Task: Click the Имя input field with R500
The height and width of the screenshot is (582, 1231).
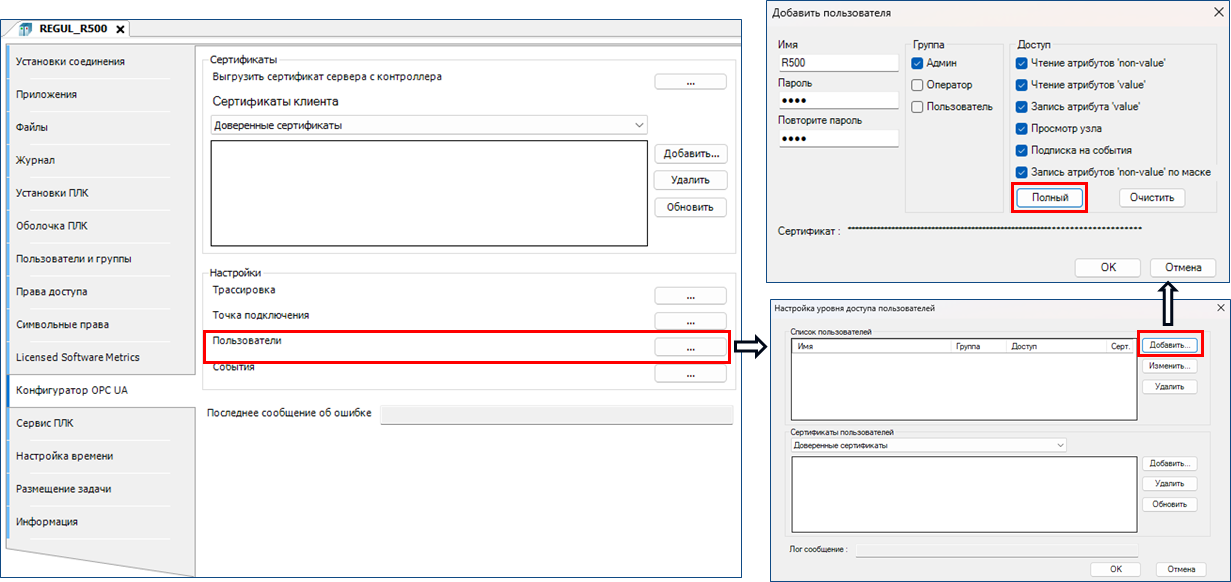Action: coord(838,63)
